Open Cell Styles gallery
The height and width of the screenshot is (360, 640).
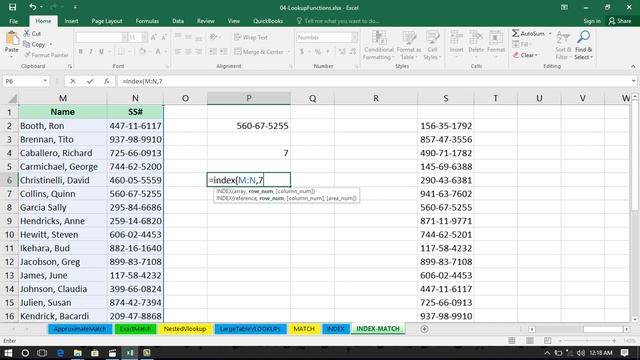click(x=432, y=45)
